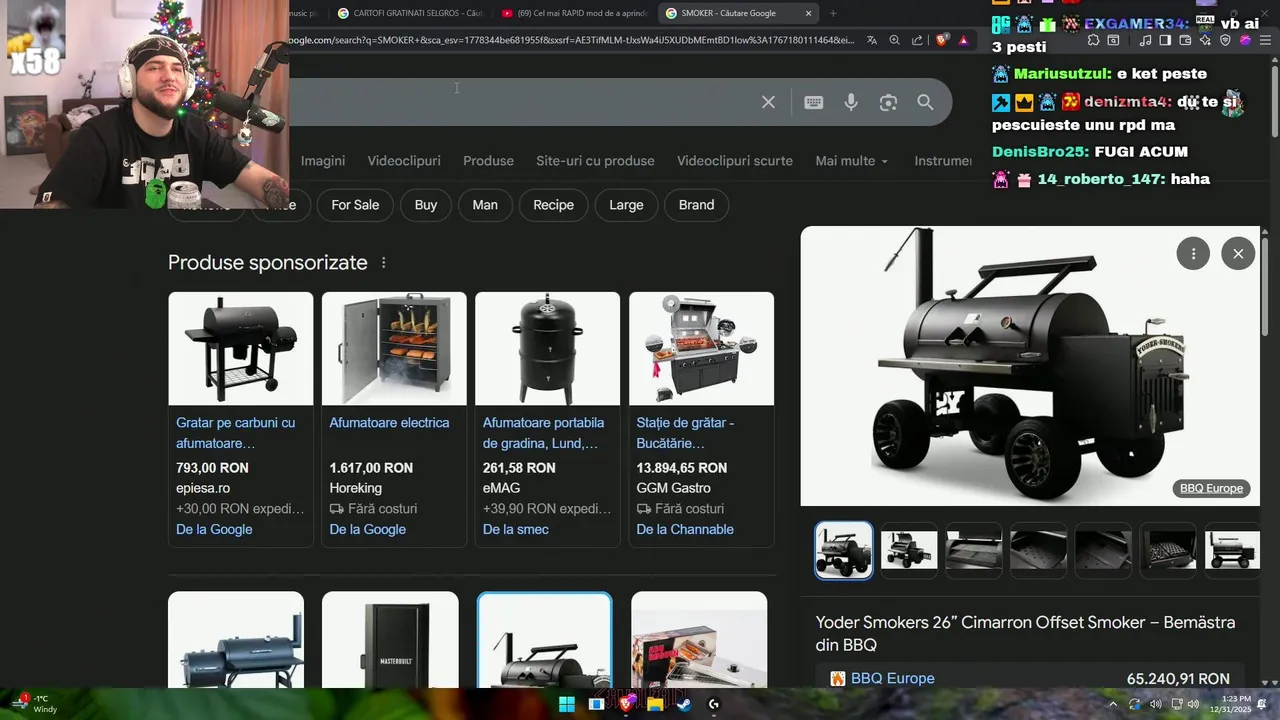Open the Instrumente search tools
This screenshot has height=720, width=1280.
945,161
